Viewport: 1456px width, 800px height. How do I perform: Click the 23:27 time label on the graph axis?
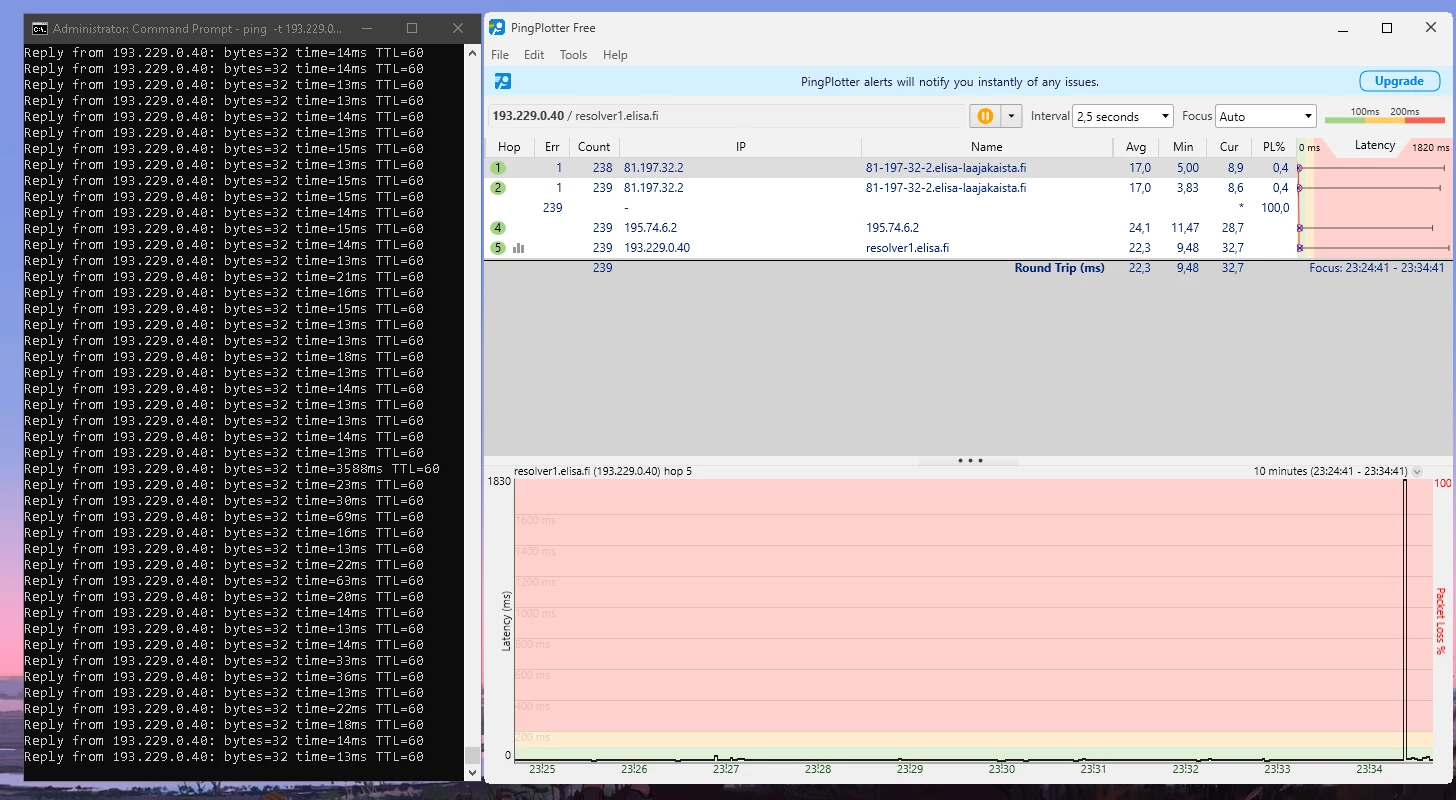(x=727, y=770)
